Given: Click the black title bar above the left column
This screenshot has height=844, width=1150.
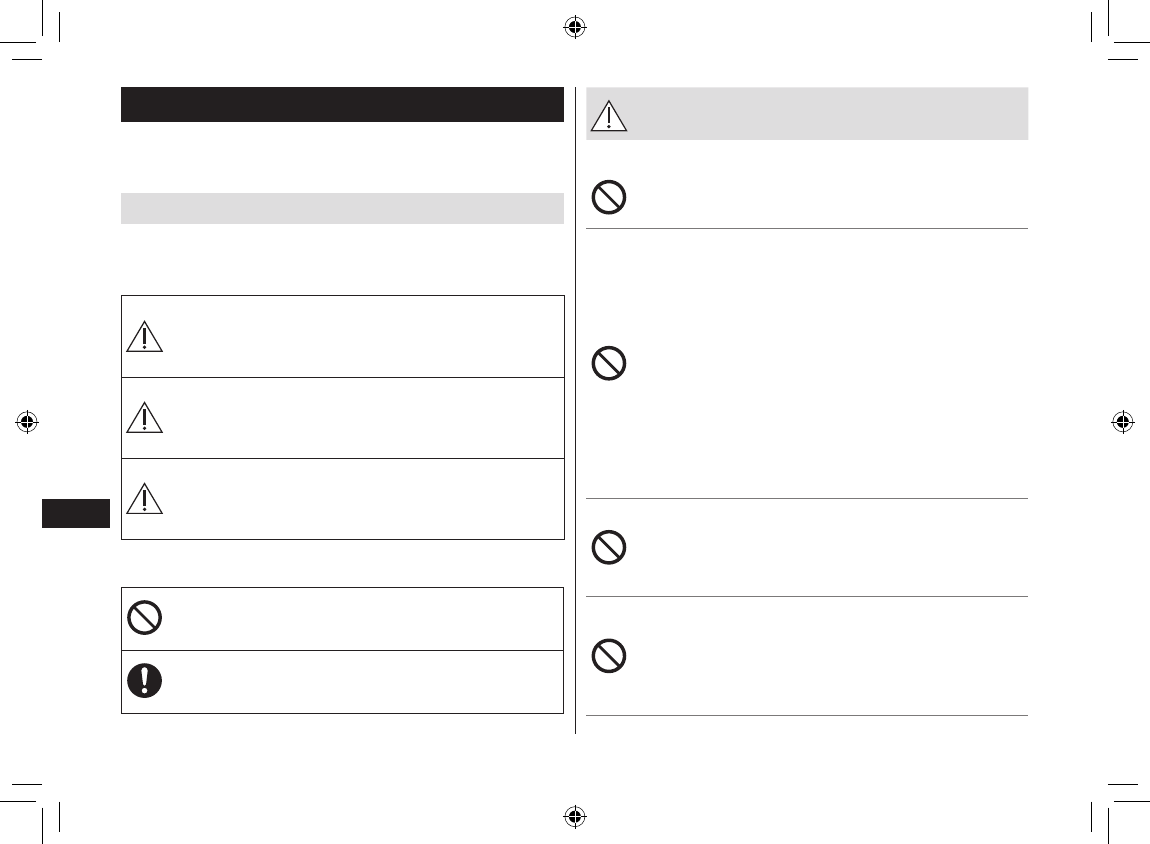Looking at the screenshot, I should point(342,105).
